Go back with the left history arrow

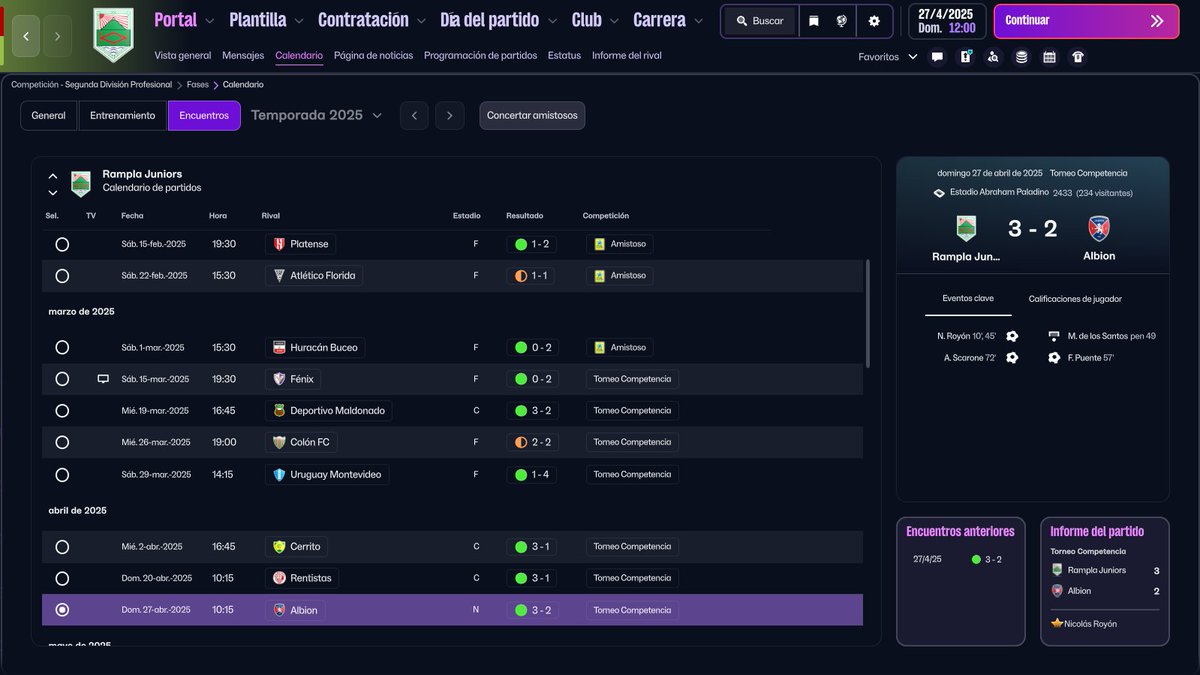click(25, 36)
